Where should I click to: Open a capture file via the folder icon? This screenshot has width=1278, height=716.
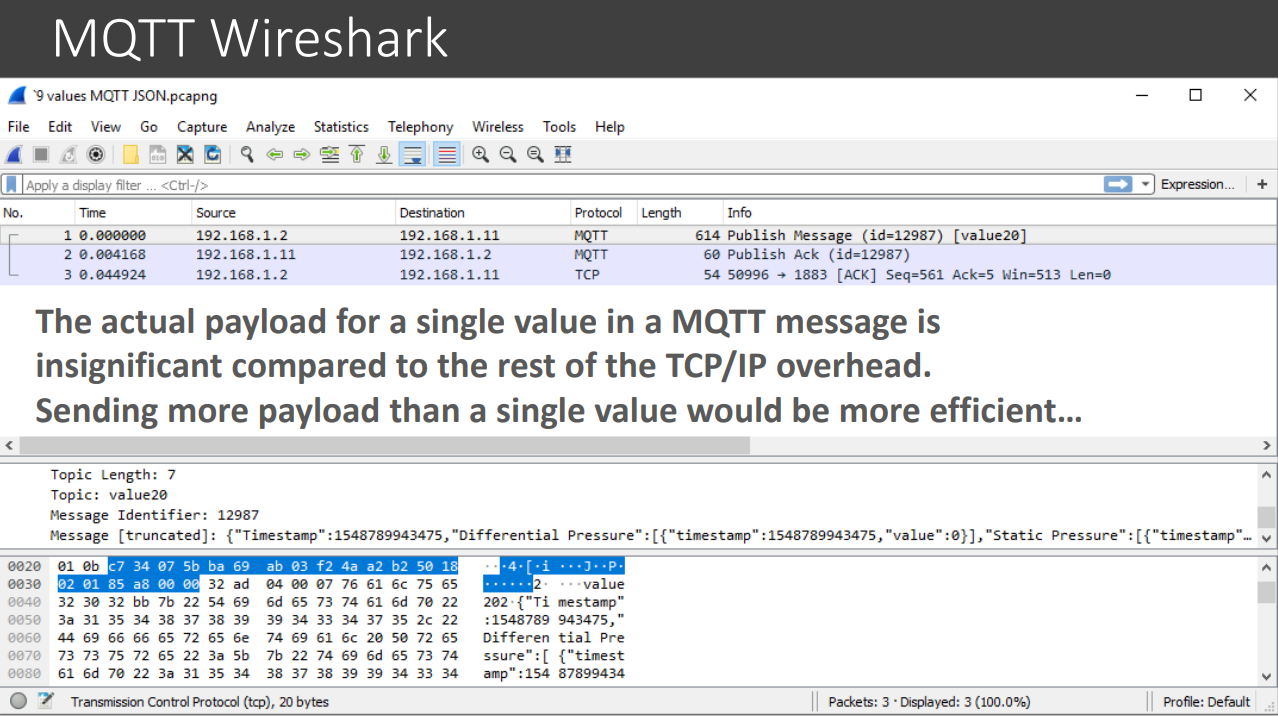131,155
